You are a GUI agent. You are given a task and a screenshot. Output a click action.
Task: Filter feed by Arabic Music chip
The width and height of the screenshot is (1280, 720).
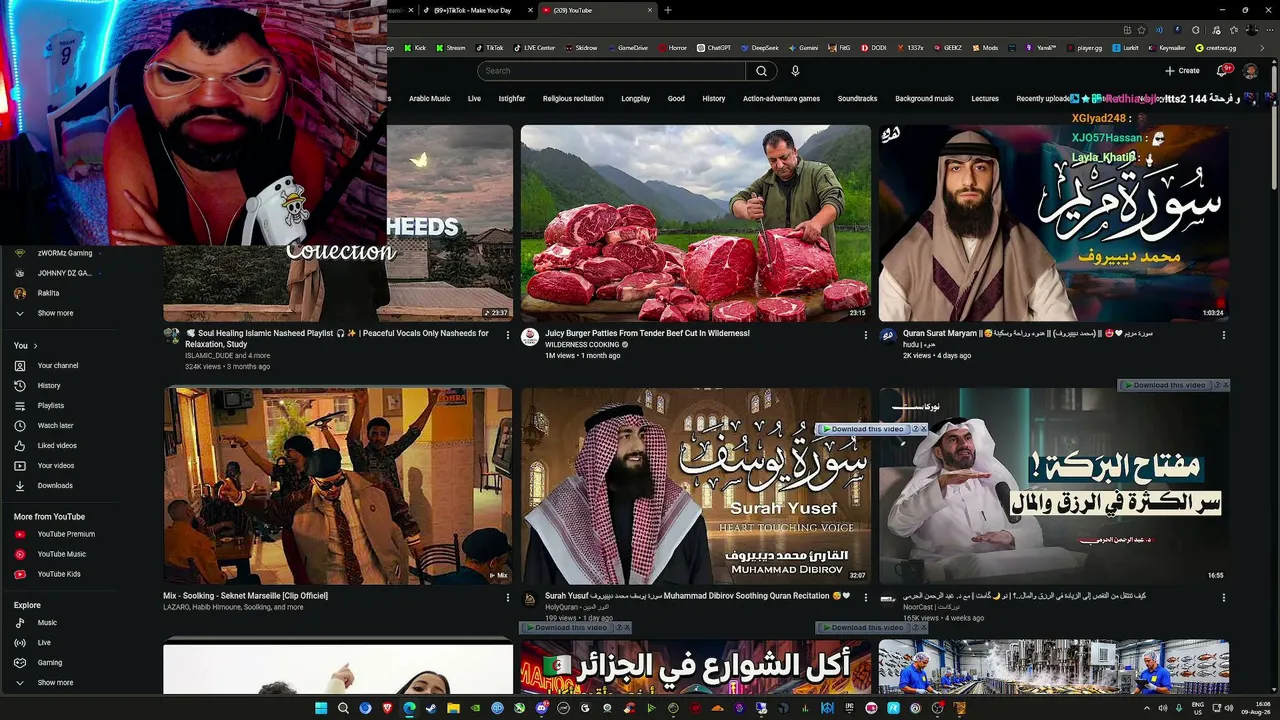pyautogui.click(x=429, y=99)
